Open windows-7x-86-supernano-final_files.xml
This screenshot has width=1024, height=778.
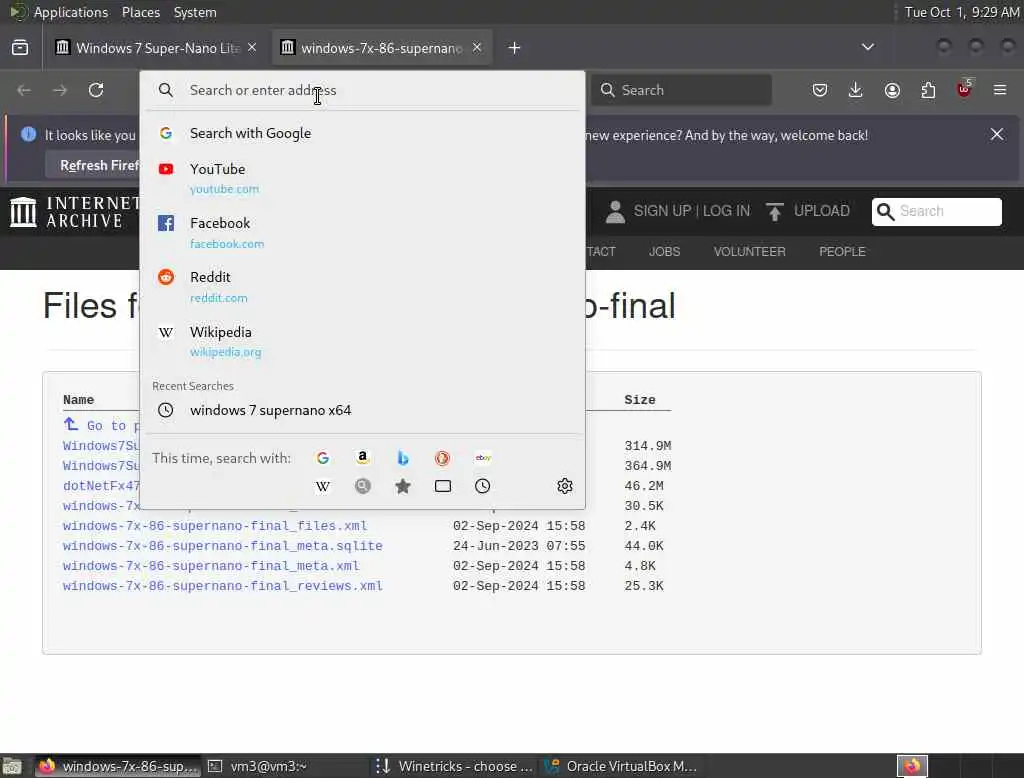215,526
